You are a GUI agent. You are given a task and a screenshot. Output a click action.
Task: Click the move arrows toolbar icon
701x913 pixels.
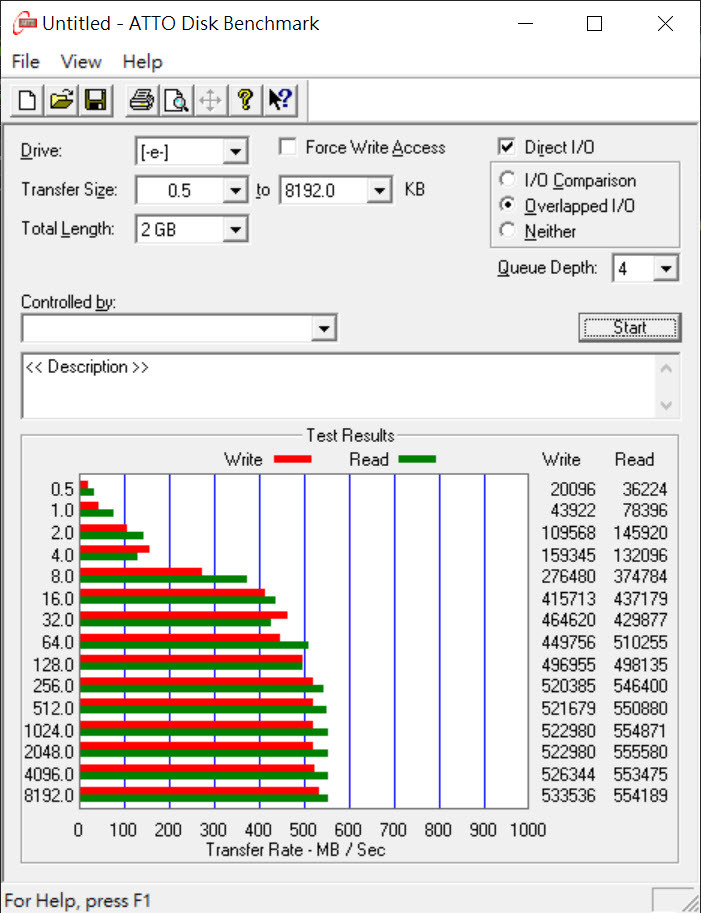pos(210,100)
